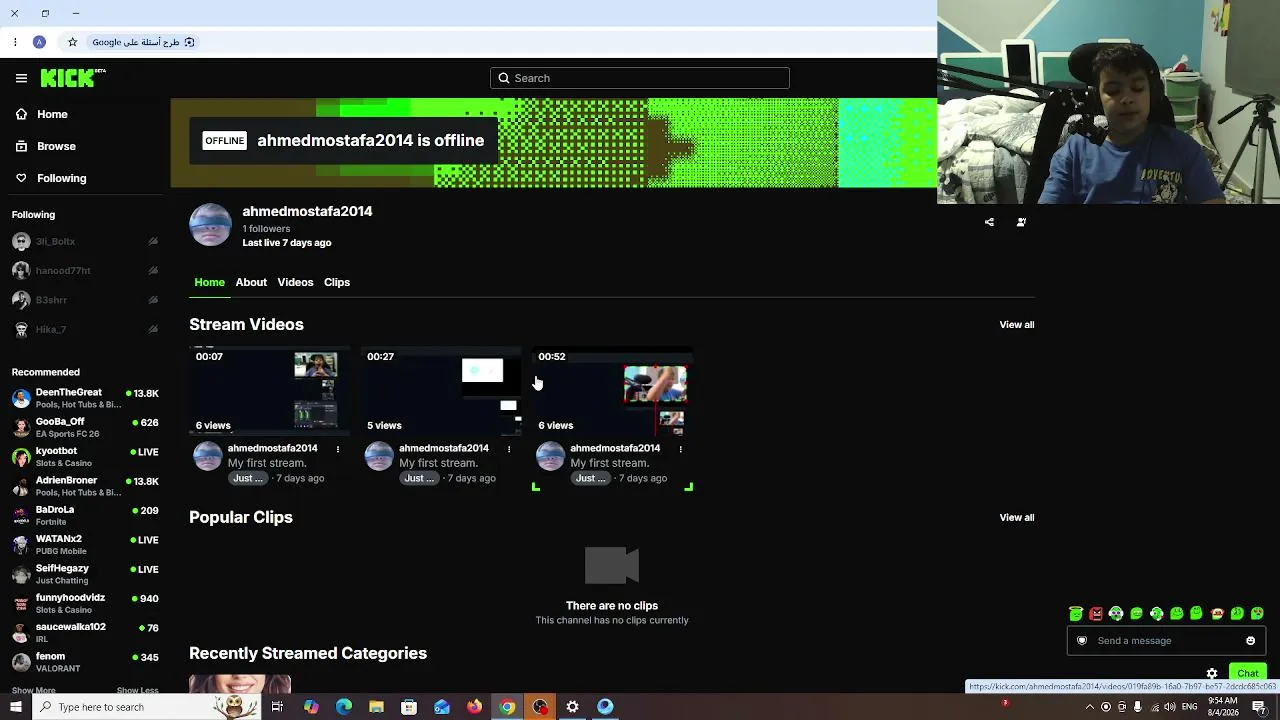
Task: Switch to the About tab
Action: pos(251,282)
